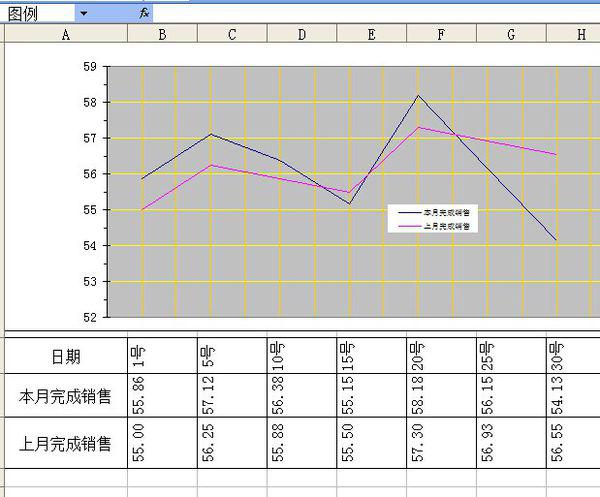The width and height of the screenshot is (600, 497).
Task: Open the Name Box dropdown arrow
Action: click(83, 13)
